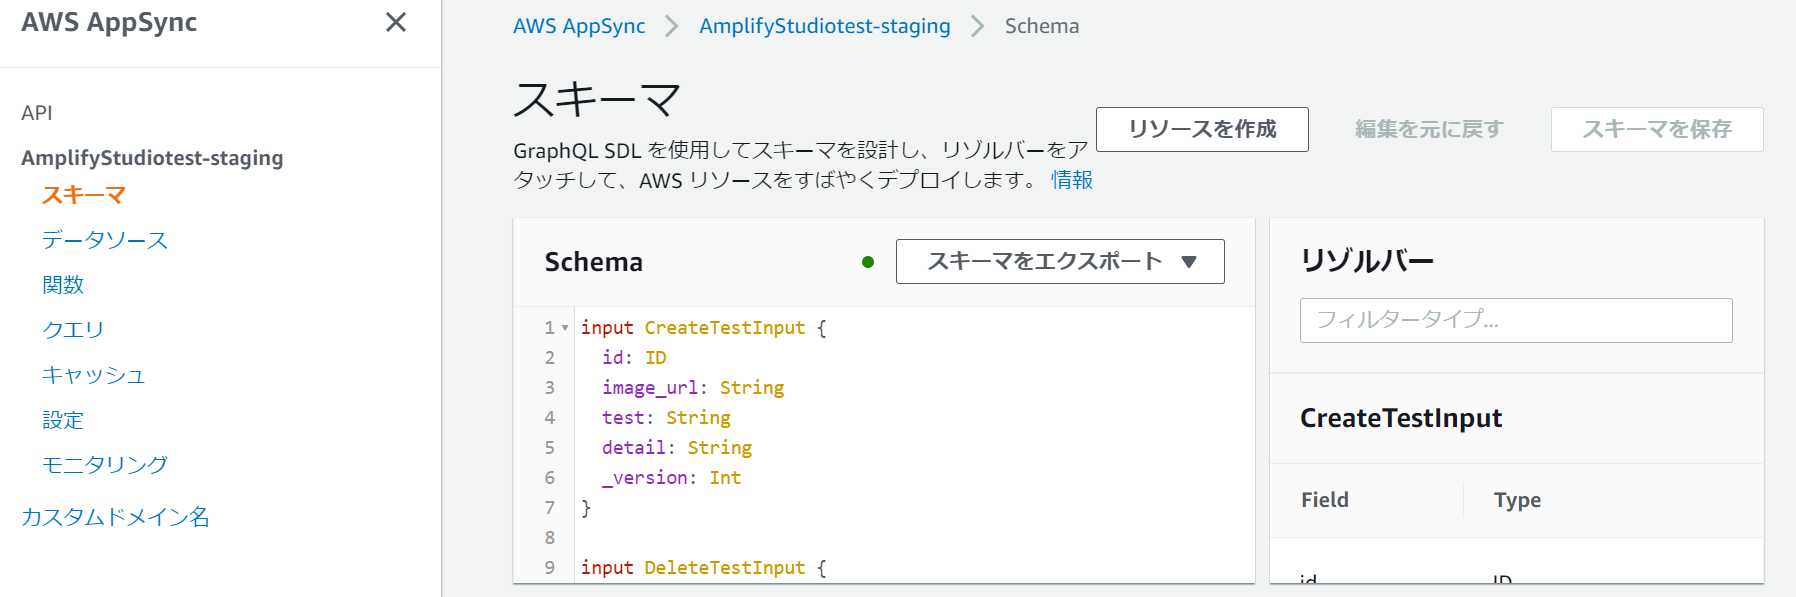This screenshot has width=1796, height=597.
Task: Click code line '_version: Int'
Action: click(x=672, y=478)
